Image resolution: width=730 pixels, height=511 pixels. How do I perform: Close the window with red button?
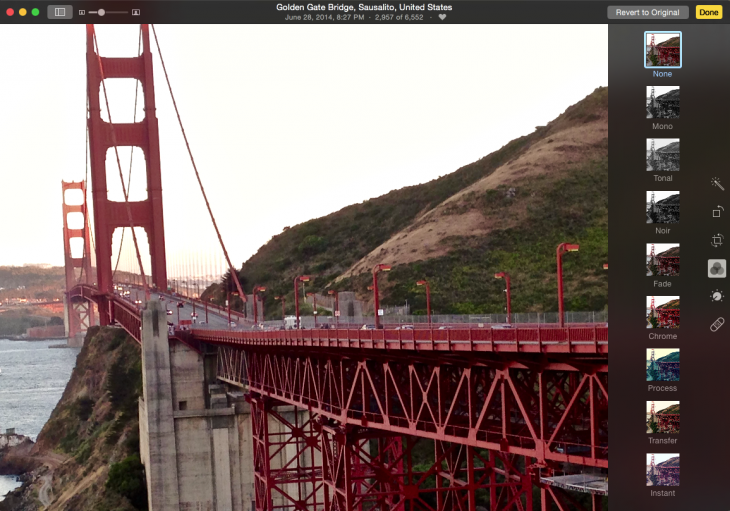(10, 12)
